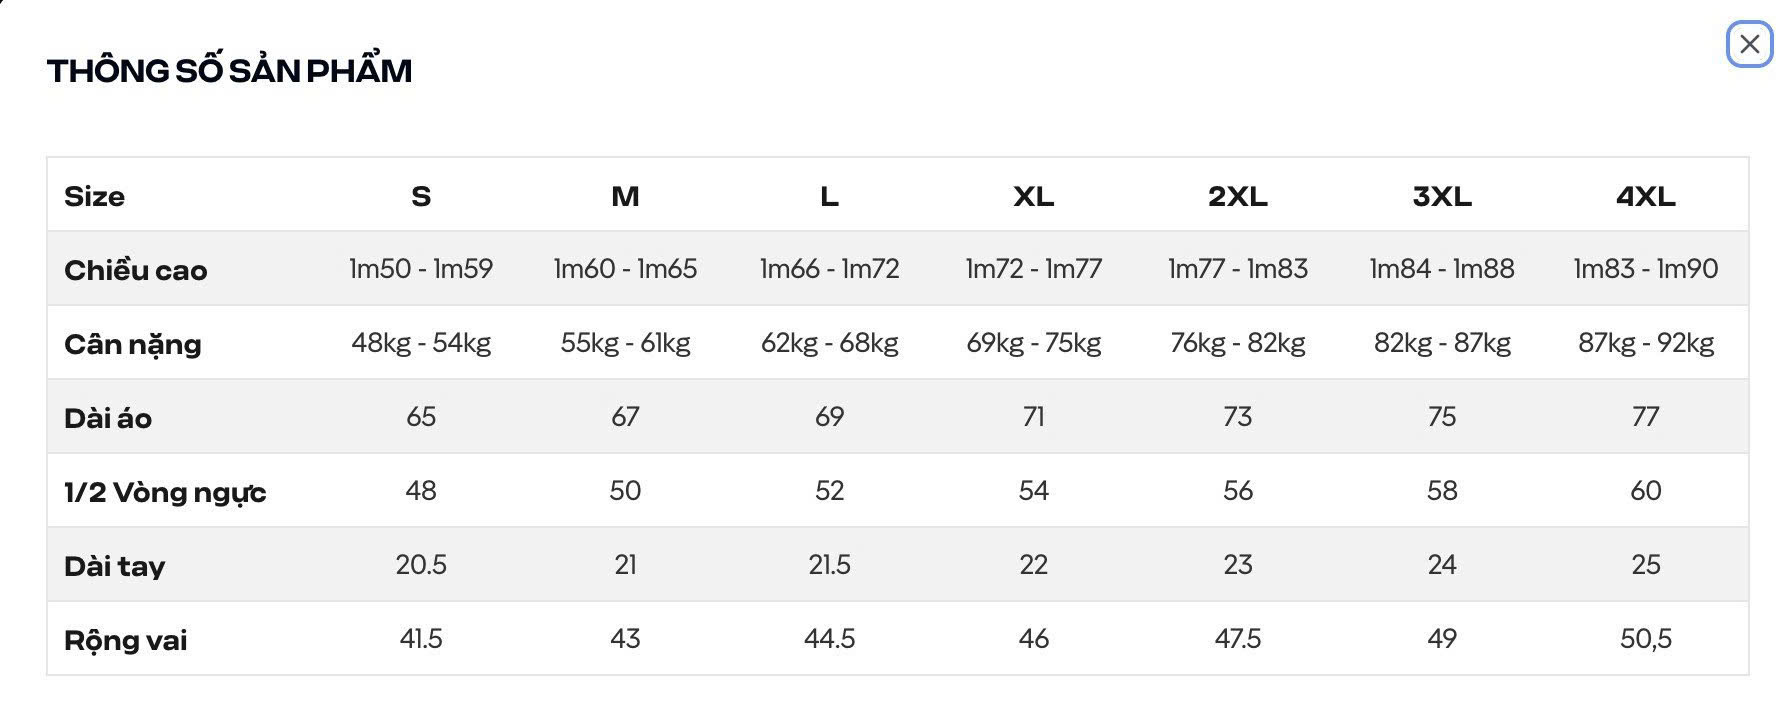1786x710 pixels.
Task: Select the shoulder width value '50,5'
Action: tap(1645, 639)
